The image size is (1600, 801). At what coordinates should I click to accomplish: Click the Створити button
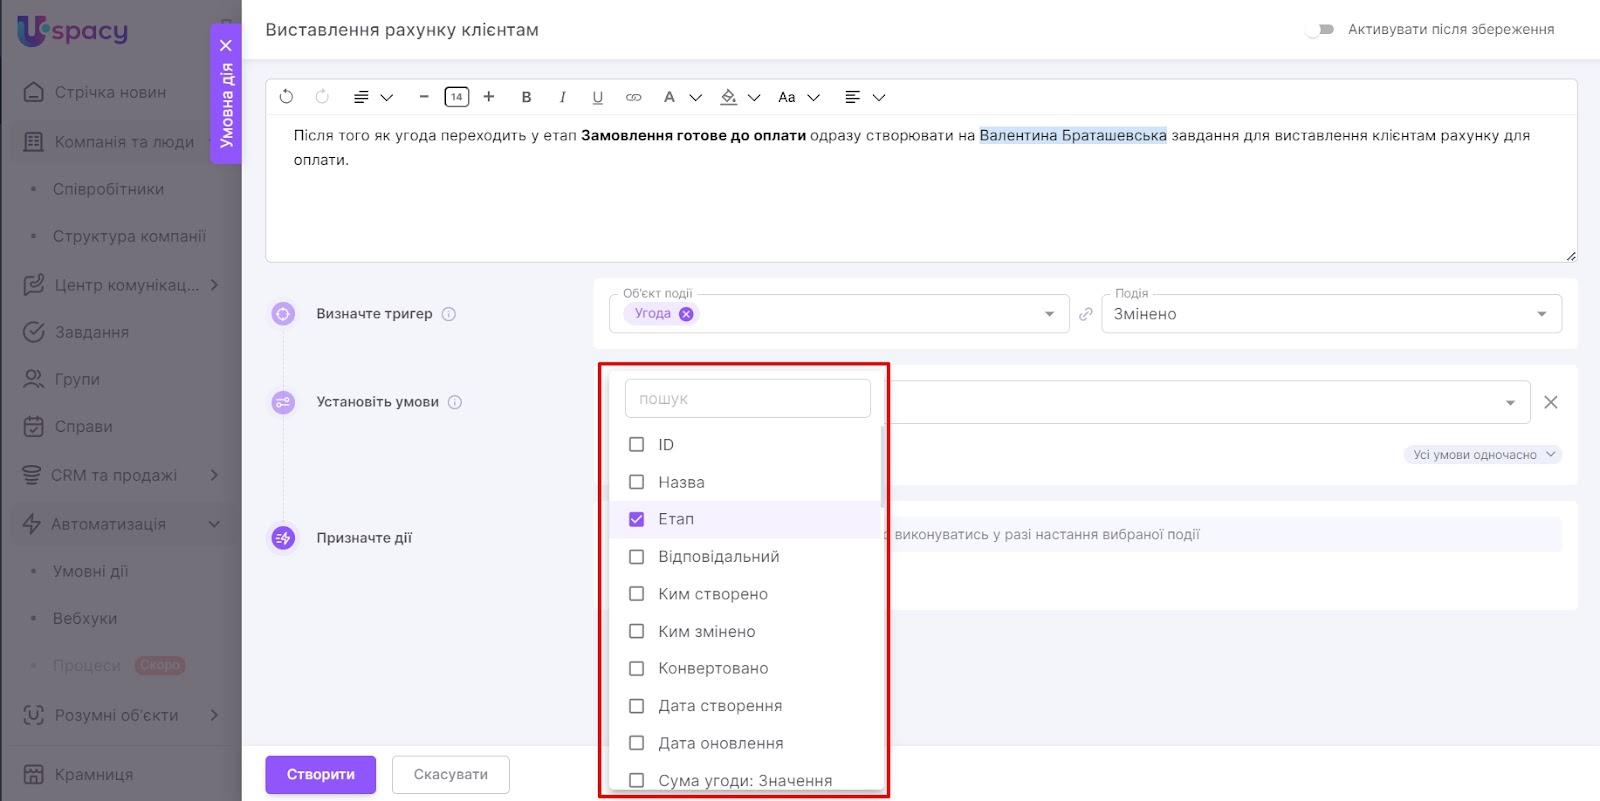(x=320, y=774)
